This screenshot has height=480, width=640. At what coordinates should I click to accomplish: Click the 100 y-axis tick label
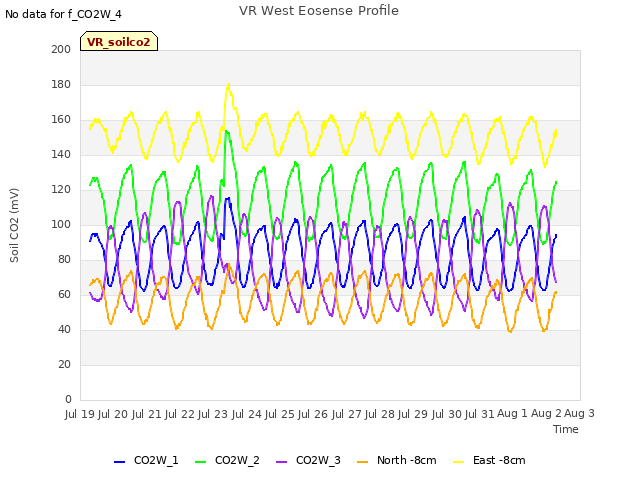click(x=61, y=224)
